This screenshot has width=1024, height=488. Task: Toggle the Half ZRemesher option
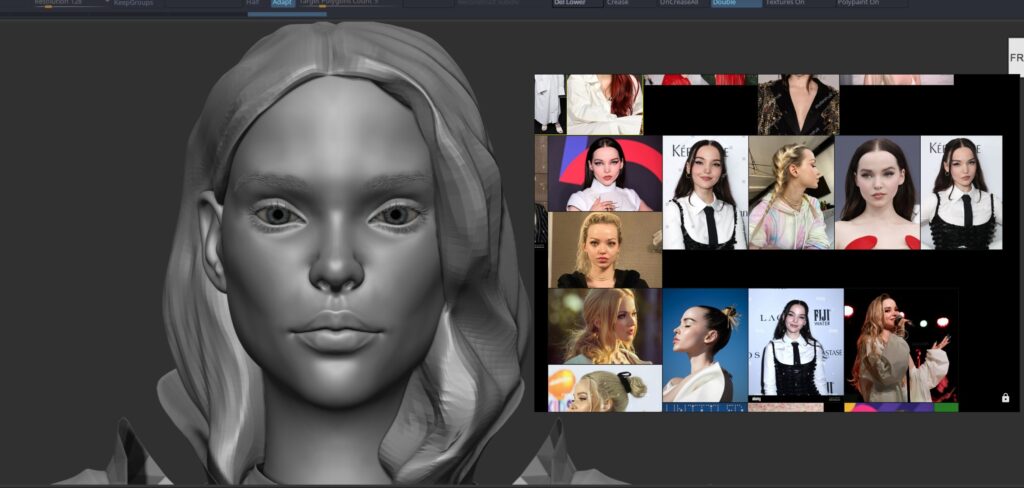(x=253, y=3)
